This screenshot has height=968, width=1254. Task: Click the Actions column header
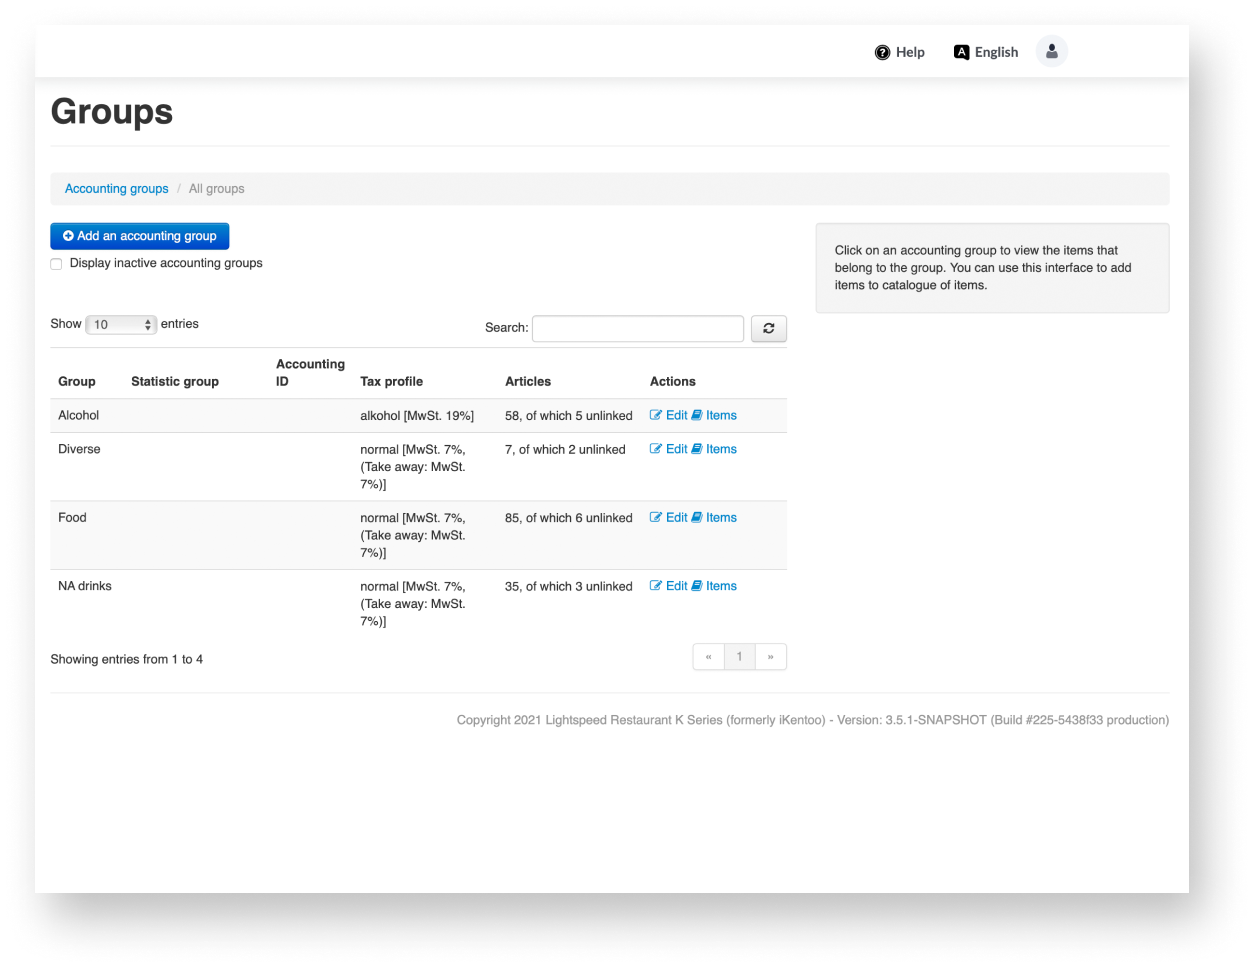(673, 381)
